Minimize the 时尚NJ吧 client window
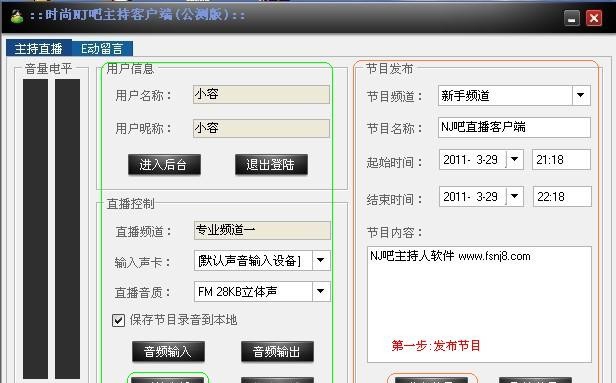Image resolution: width=616 pixels, height=383 pixels. pos(572,18)
